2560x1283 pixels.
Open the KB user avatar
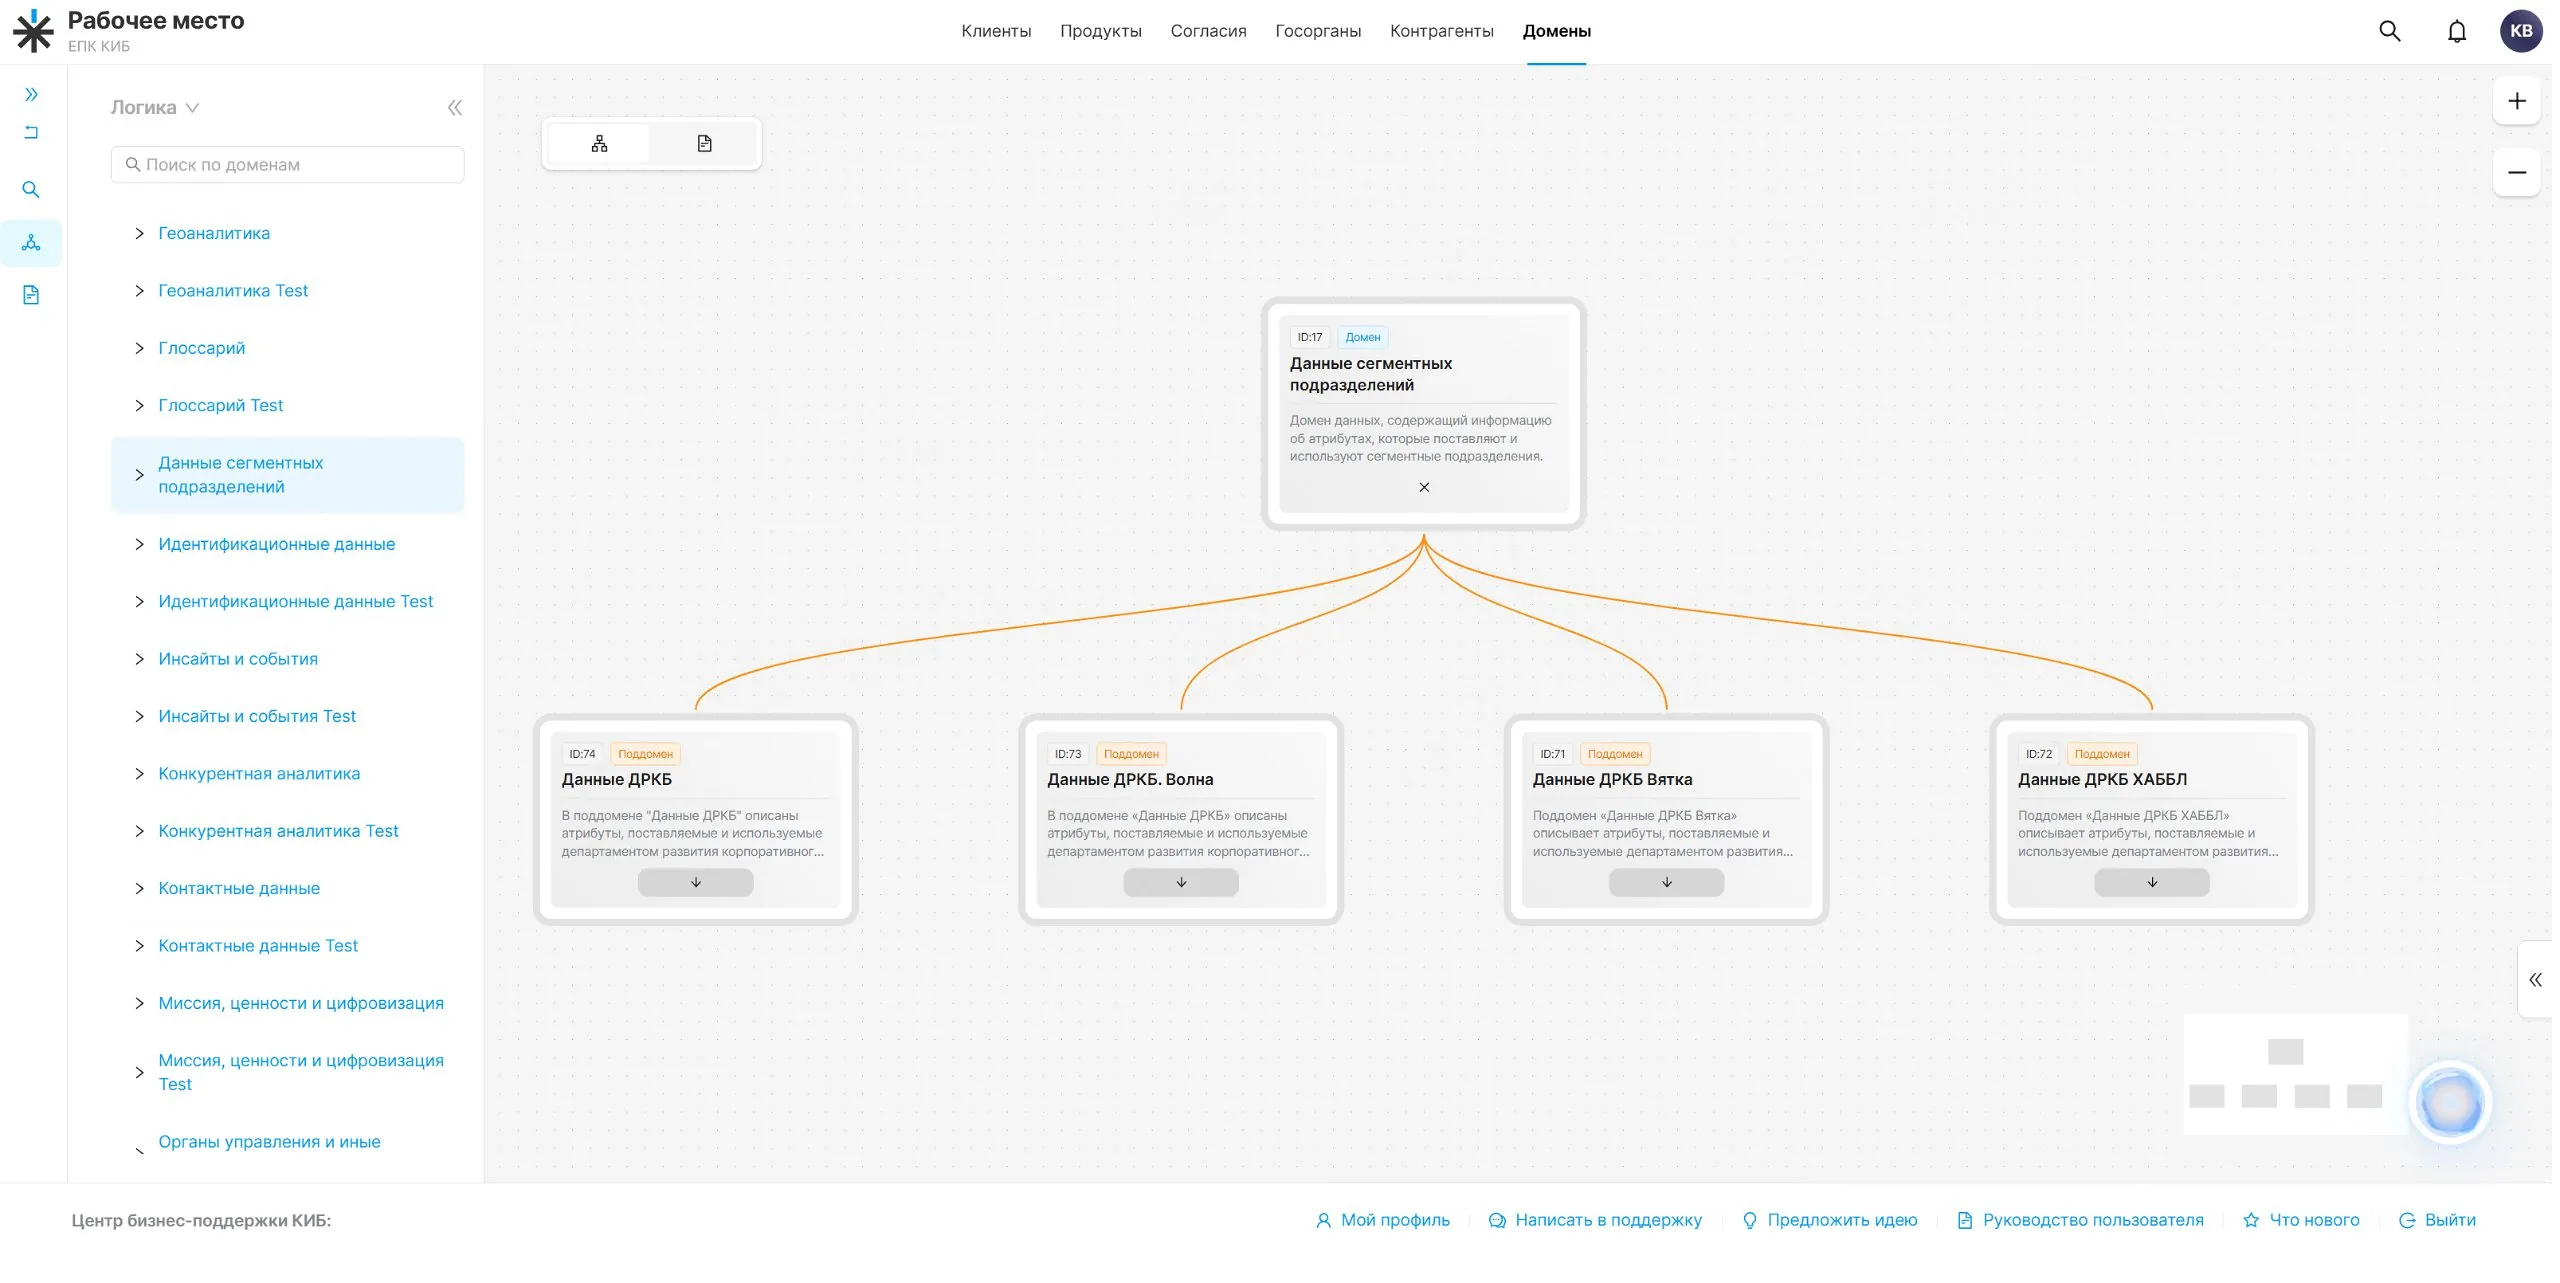click(x=2521, y=31)
